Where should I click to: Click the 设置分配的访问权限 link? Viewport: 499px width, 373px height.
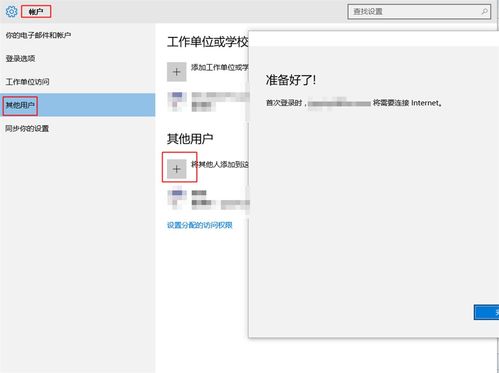[x=200, y=225]
